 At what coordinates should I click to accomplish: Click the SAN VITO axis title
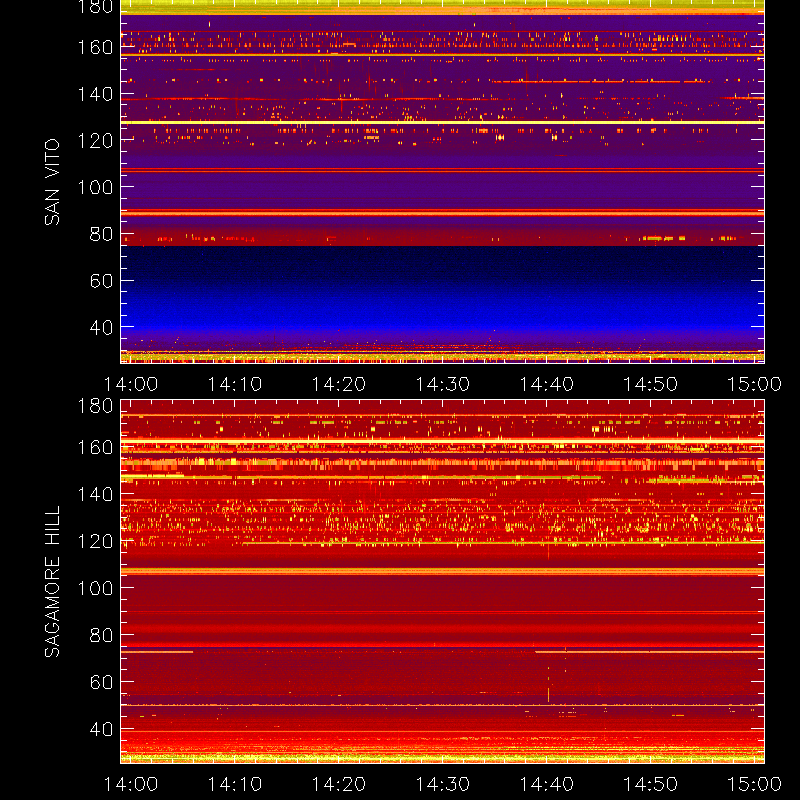52,182
